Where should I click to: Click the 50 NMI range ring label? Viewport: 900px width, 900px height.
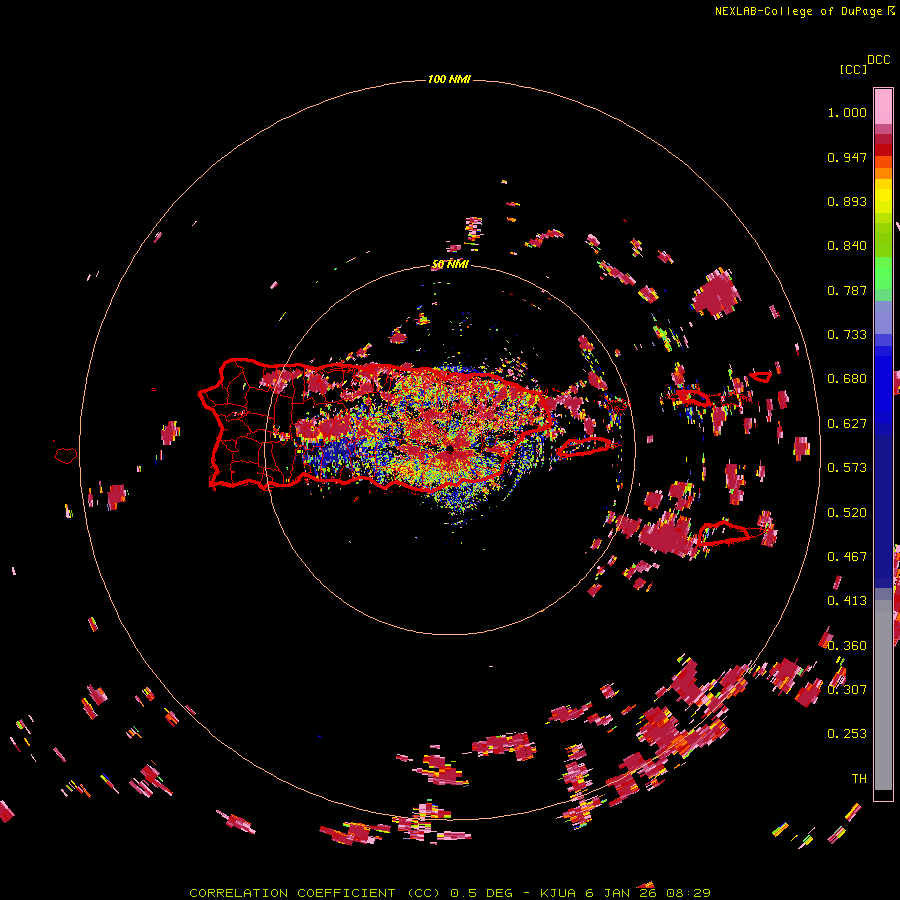click(x=450, y=265)
